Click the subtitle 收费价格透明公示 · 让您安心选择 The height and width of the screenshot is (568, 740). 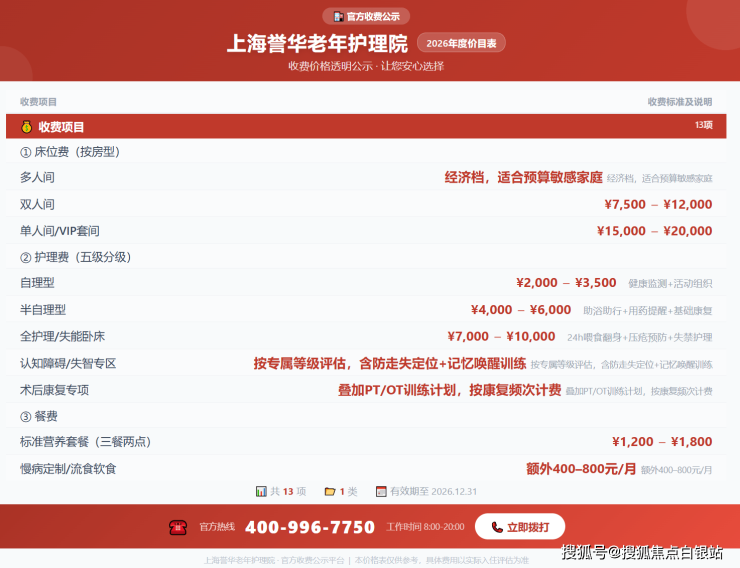(366, 66)
